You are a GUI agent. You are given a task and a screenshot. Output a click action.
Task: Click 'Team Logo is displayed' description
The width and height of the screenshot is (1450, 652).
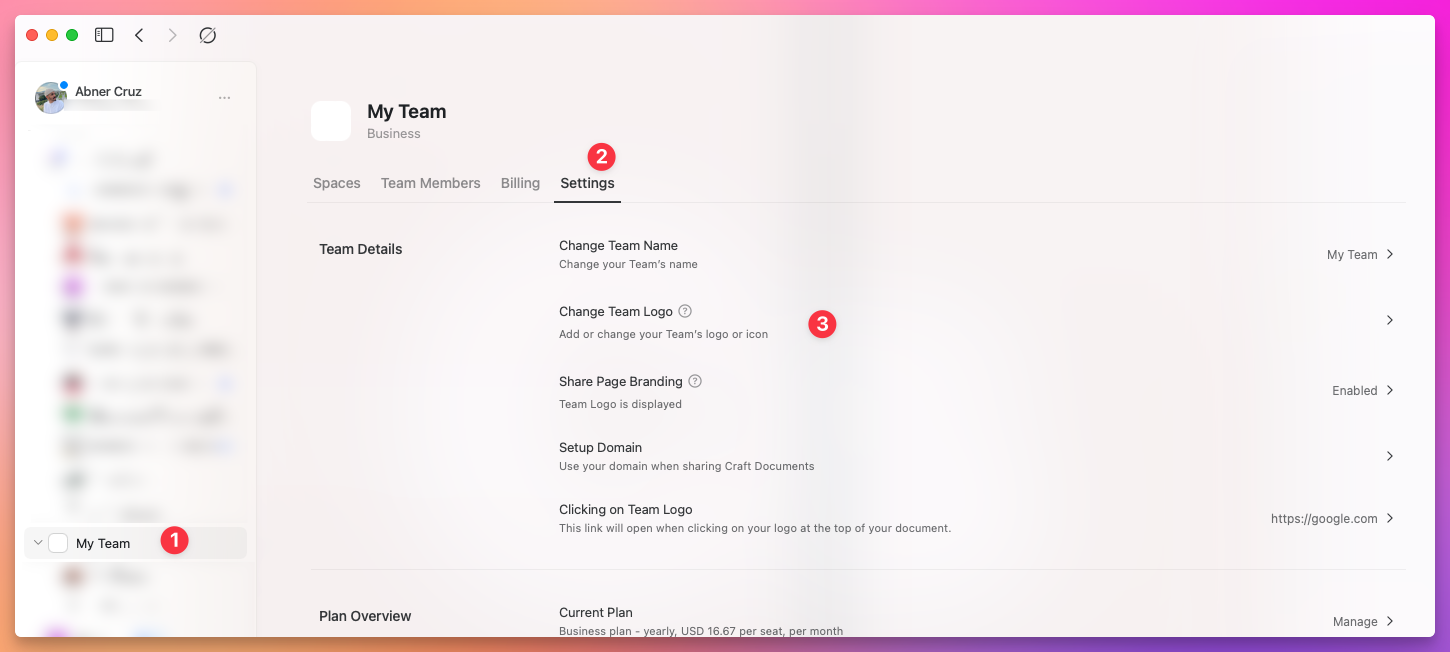pyautogui.click(x=620, y=404)
